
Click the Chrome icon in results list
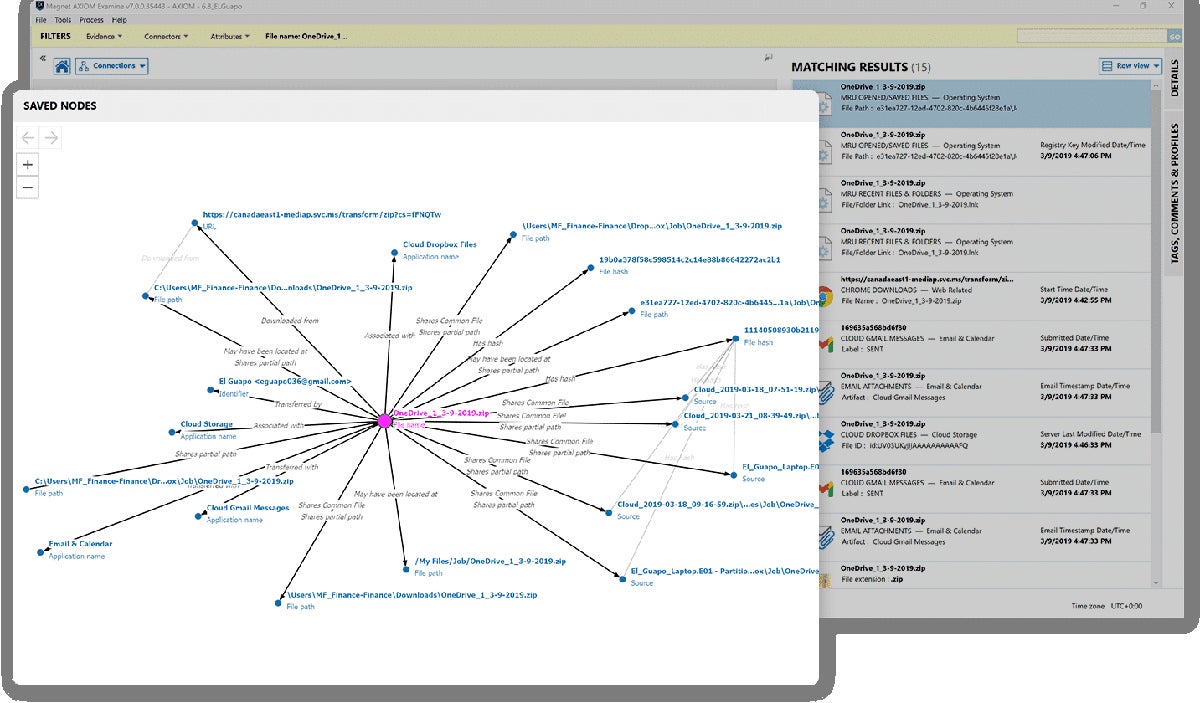point(825,296)
